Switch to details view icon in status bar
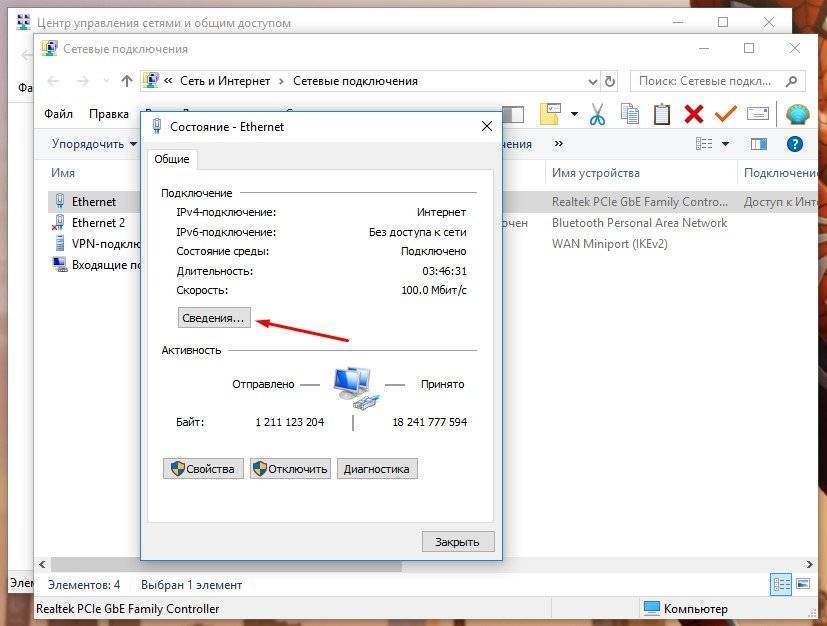 (x=781, y=584)
